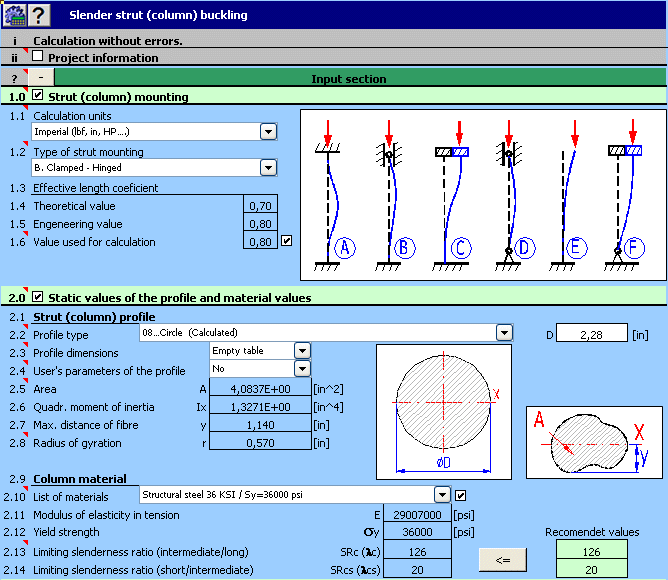Image resolution: width=668 pixels, height=580 pixels.
Task: Select mounting diagram E free-end strut
Action: pos(569,195)
